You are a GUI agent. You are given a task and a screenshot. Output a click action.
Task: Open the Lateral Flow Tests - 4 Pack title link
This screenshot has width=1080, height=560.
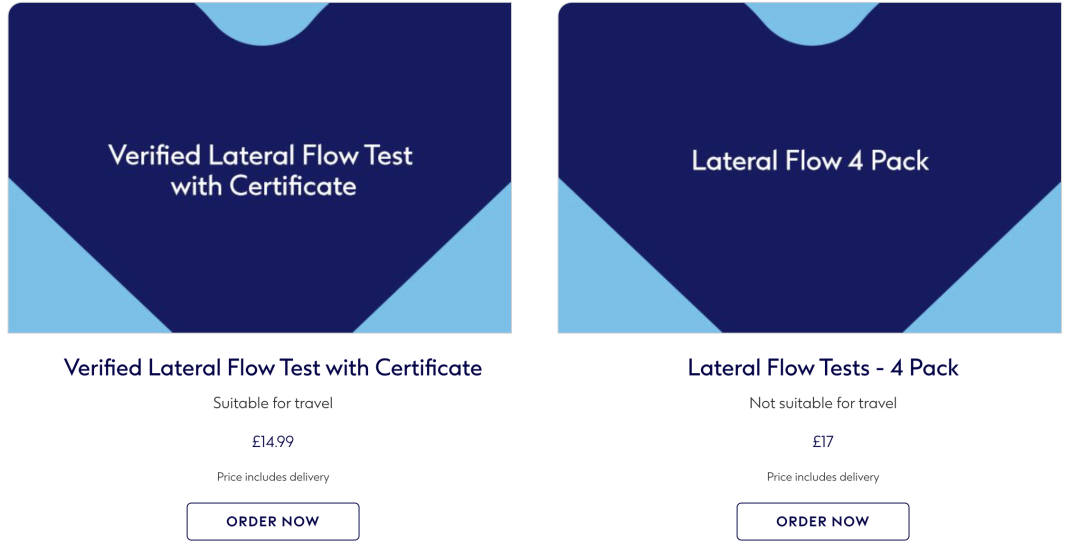click(823, 368)
